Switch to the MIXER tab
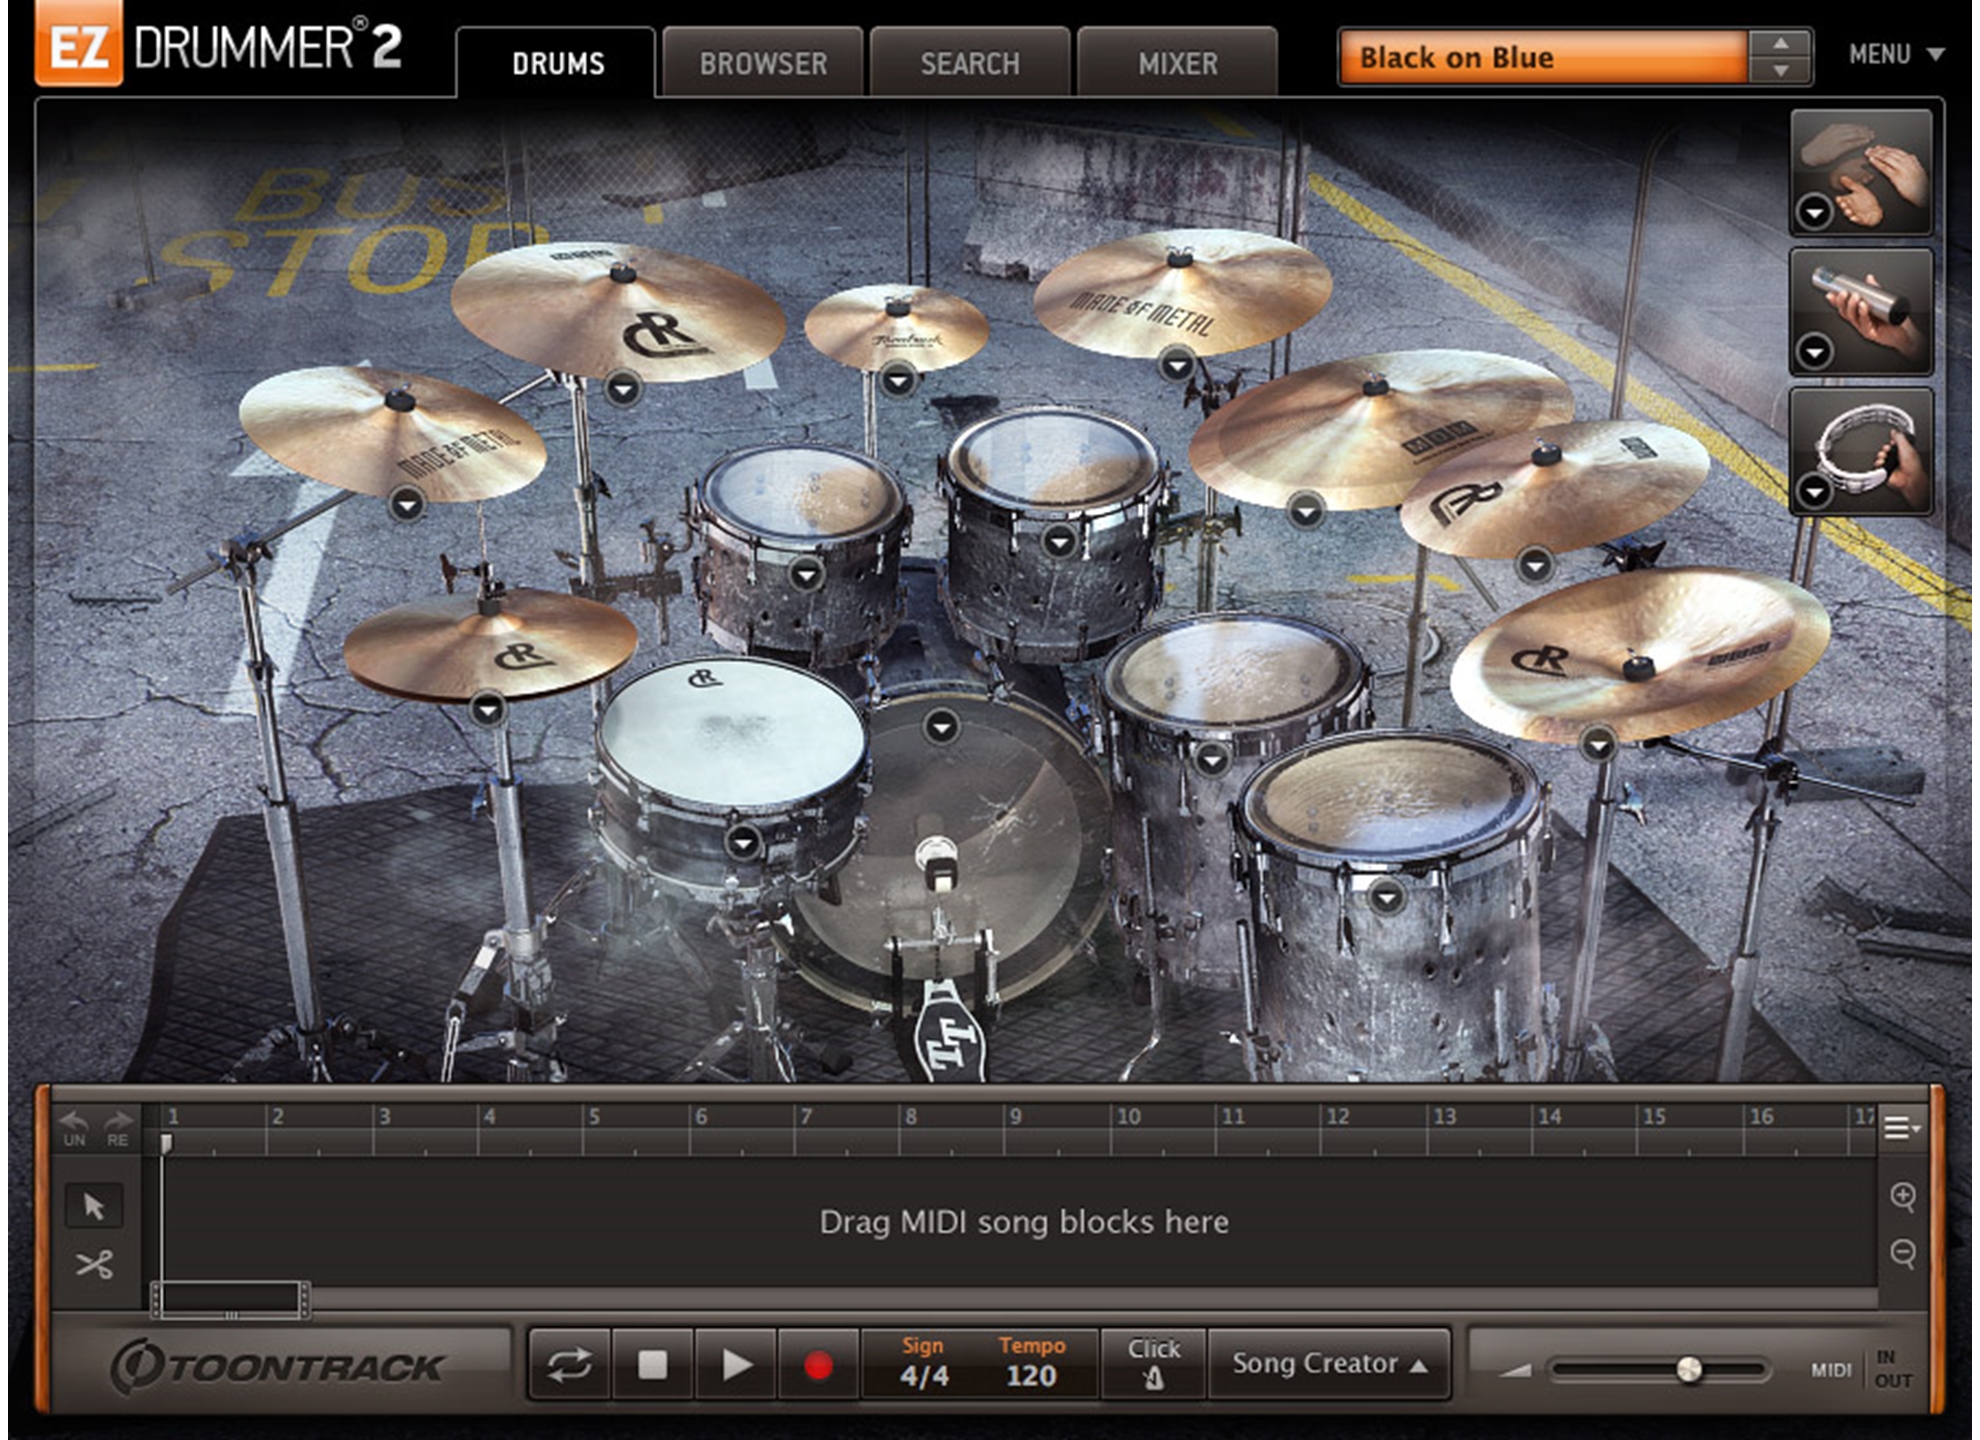The width and height of the screenshot is (1980, 1440). [x=1177, y=64]
